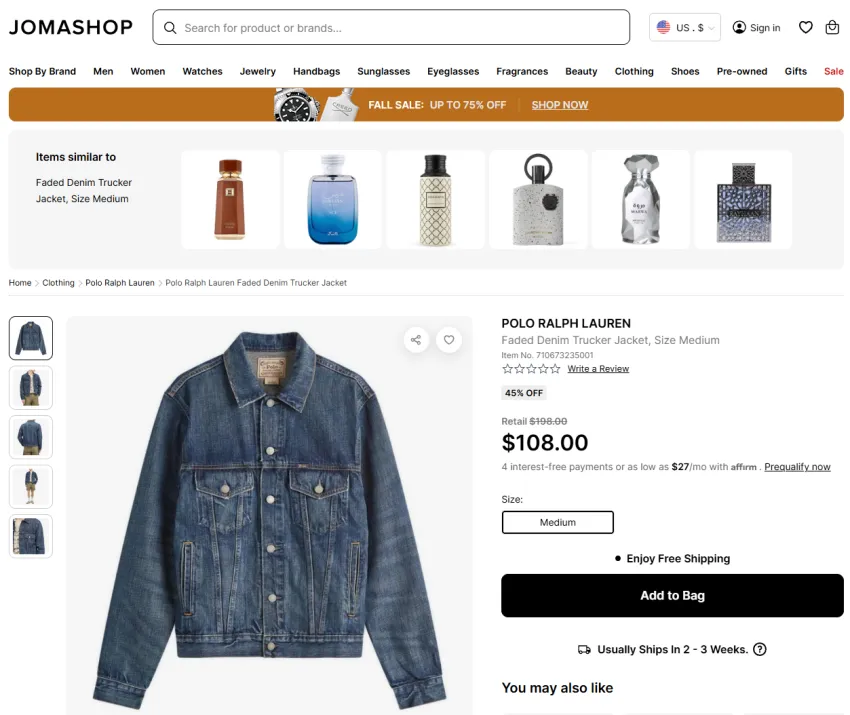
Task: Open the US $ currency dropdown
Action: pos(685,27)
